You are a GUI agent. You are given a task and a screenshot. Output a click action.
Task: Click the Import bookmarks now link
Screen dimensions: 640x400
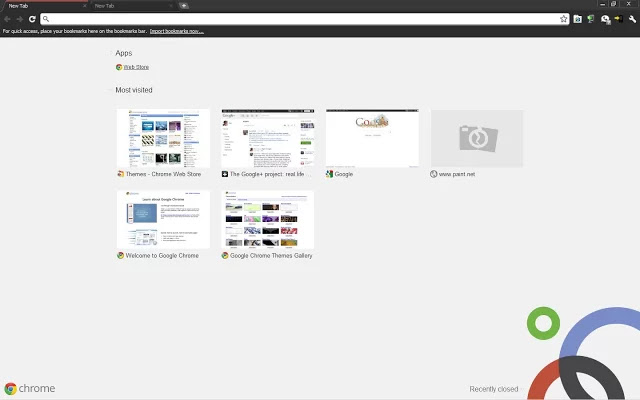(177, 31)
